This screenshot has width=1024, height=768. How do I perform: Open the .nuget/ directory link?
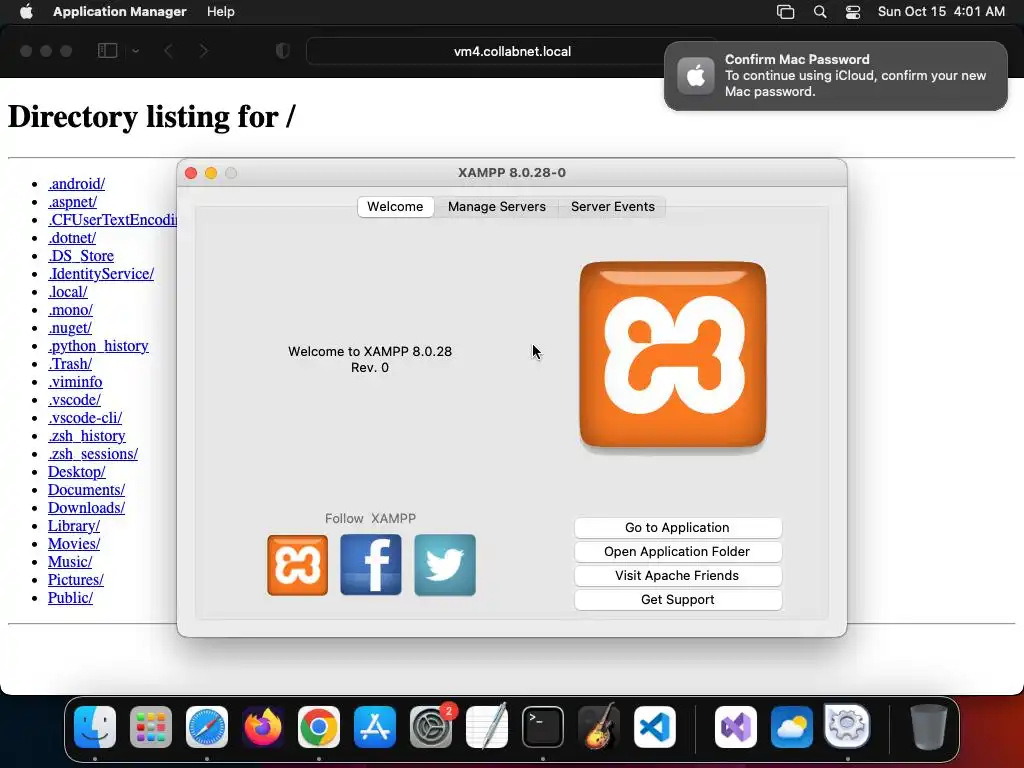(x=70, y=328)
